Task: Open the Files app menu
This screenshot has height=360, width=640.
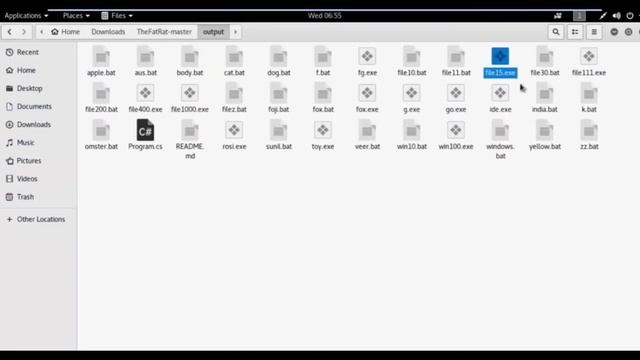Action: (117, 16)
